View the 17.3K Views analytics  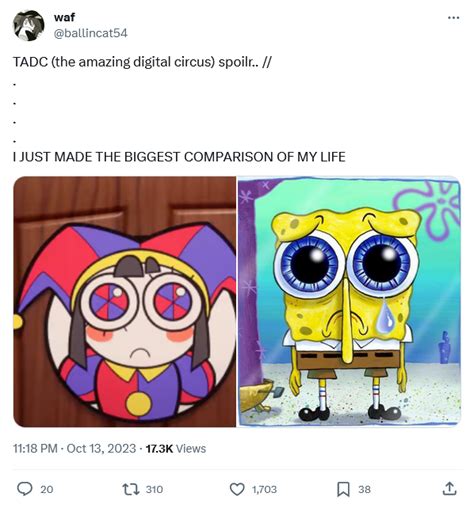(176, 448)
